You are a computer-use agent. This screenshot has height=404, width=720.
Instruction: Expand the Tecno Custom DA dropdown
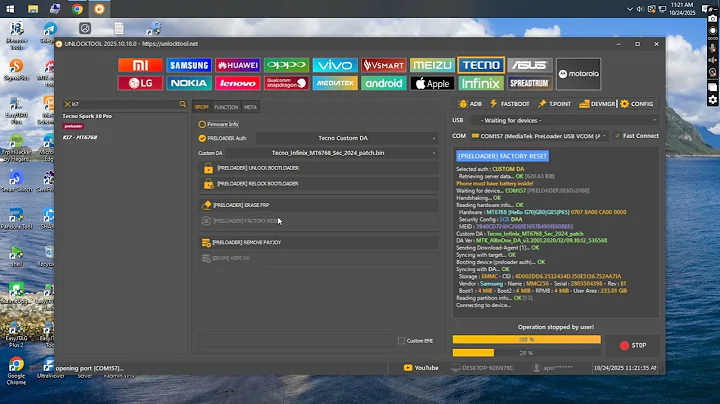tap(347, 138)
